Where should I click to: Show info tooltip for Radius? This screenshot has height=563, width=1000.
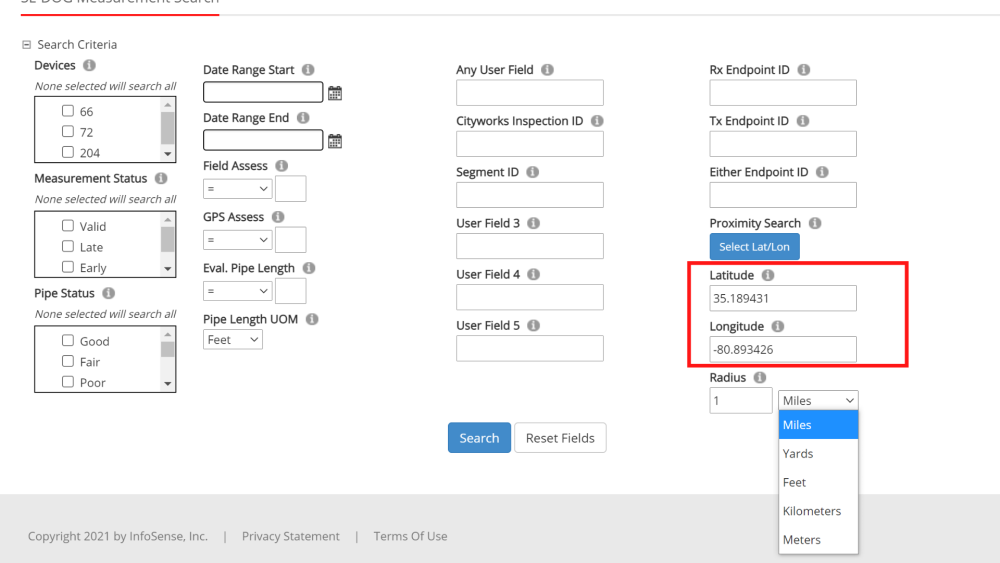(759, 378)
